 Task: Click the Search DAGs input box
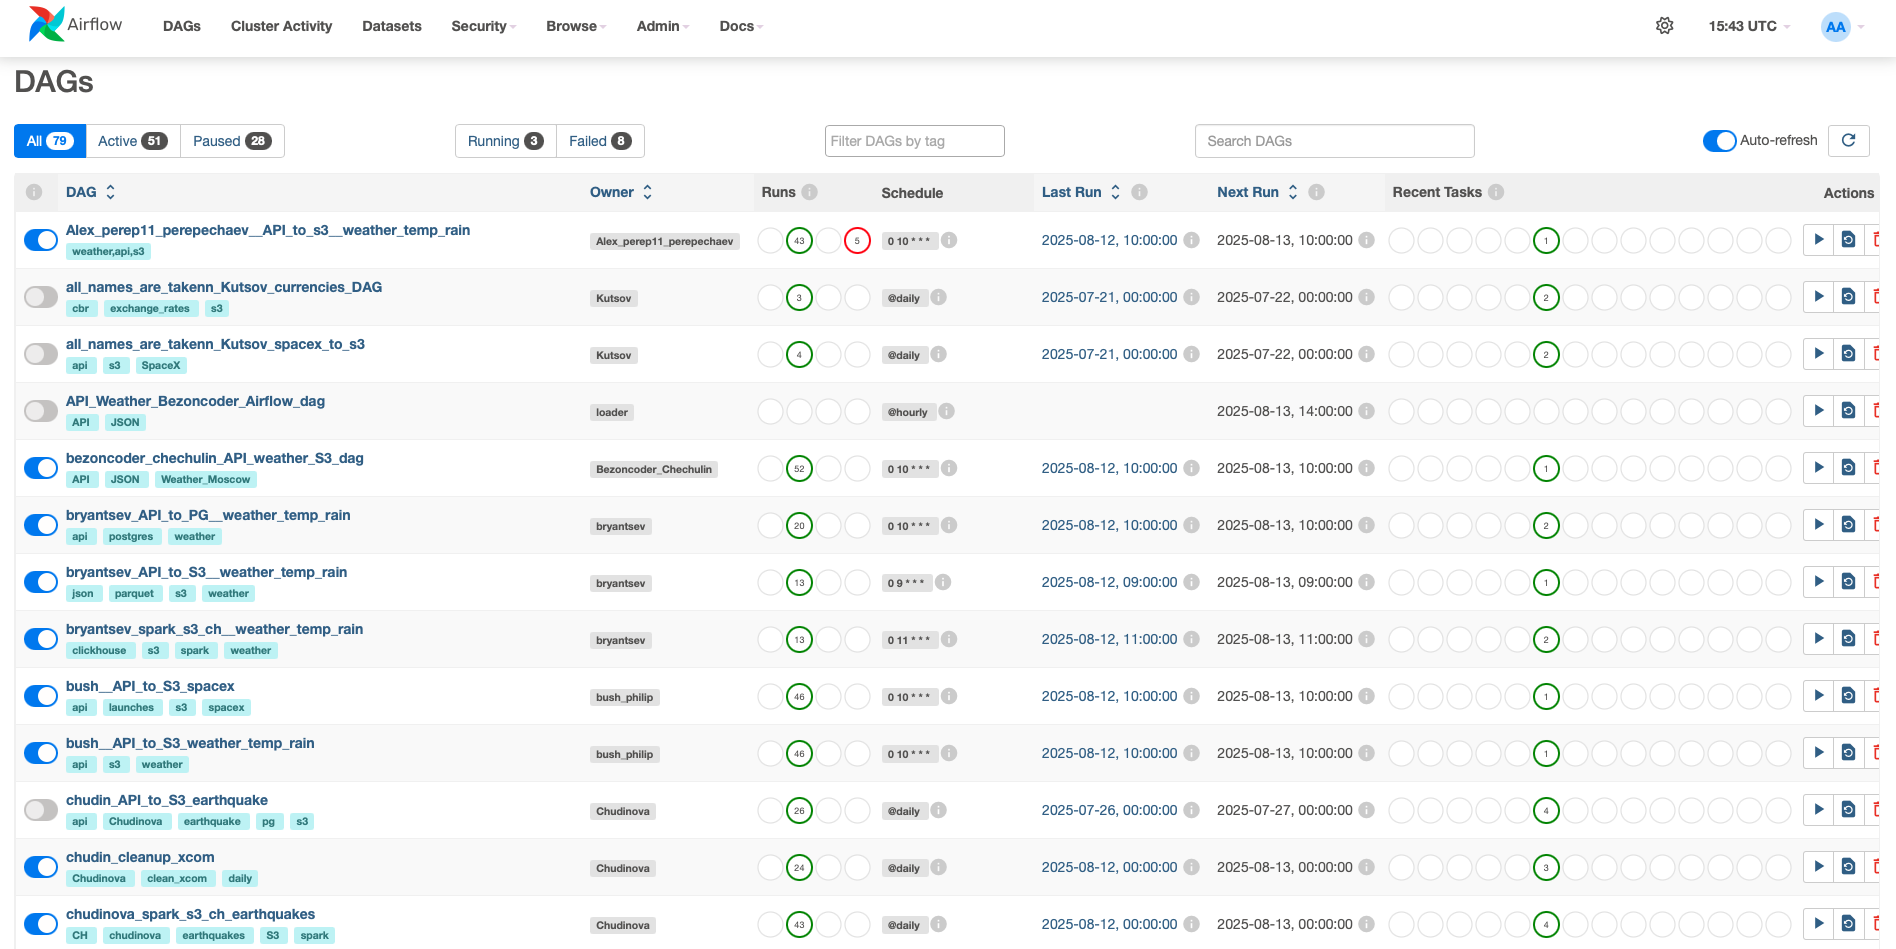(1334, 141)
